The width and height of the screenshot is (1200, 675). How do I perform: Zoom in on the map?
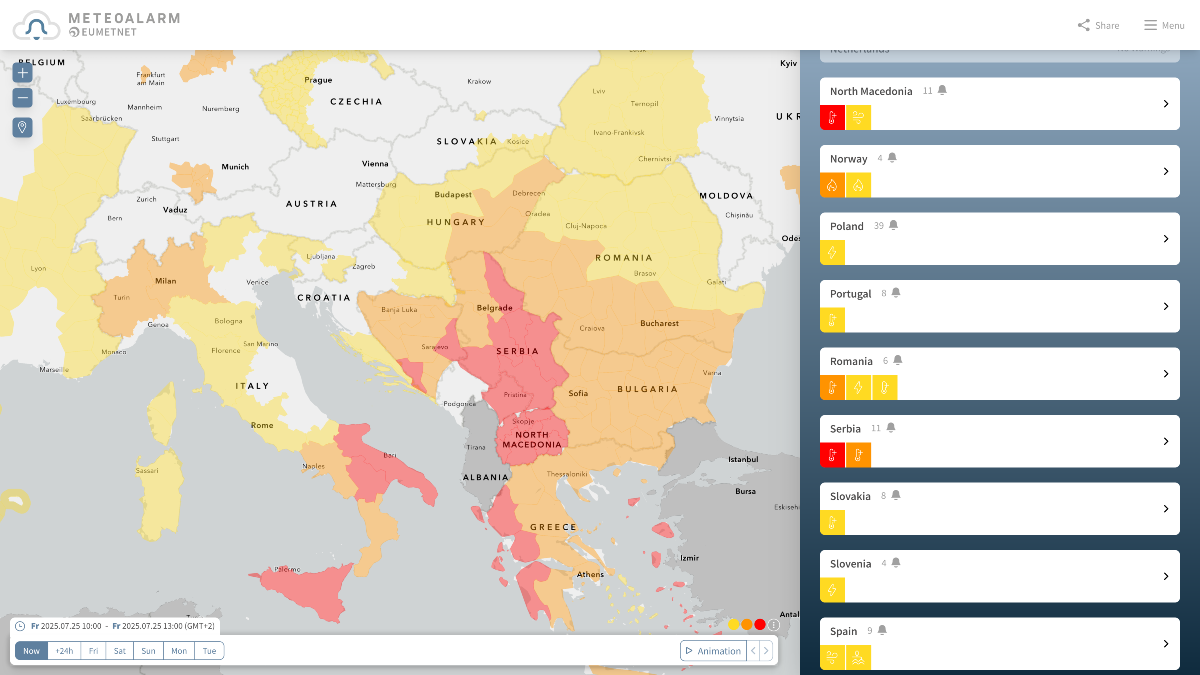coord(22,73)
